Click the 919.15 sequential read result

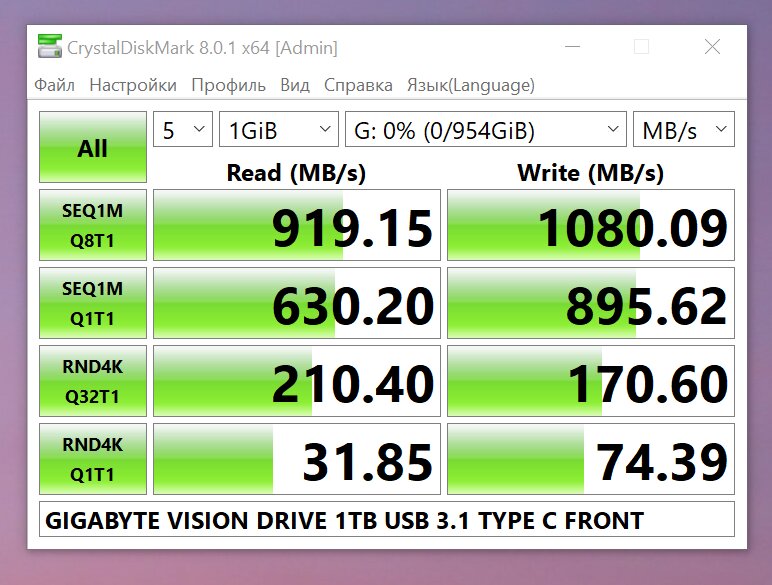point(297,225)
